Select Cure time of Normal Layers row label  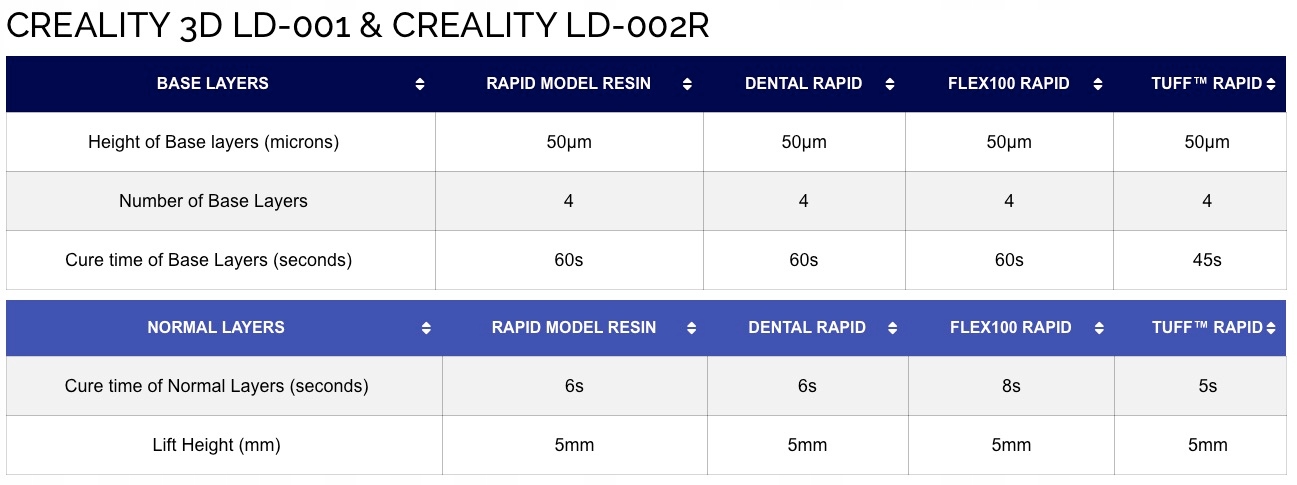(217, 386)
